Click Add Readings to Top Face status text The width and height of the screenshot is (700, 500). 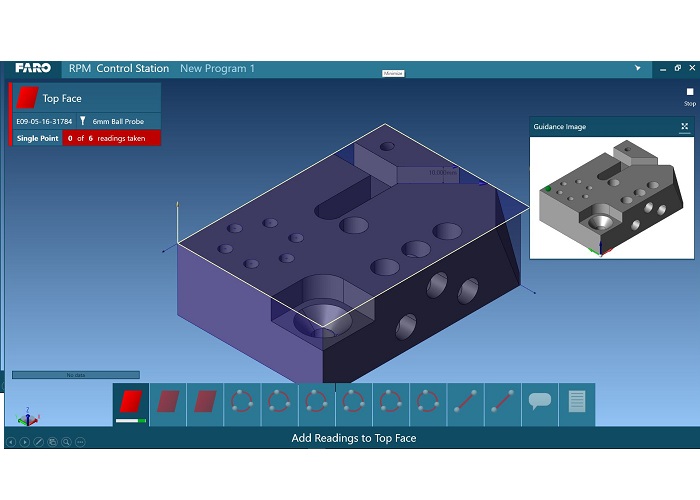click(354, 438)
